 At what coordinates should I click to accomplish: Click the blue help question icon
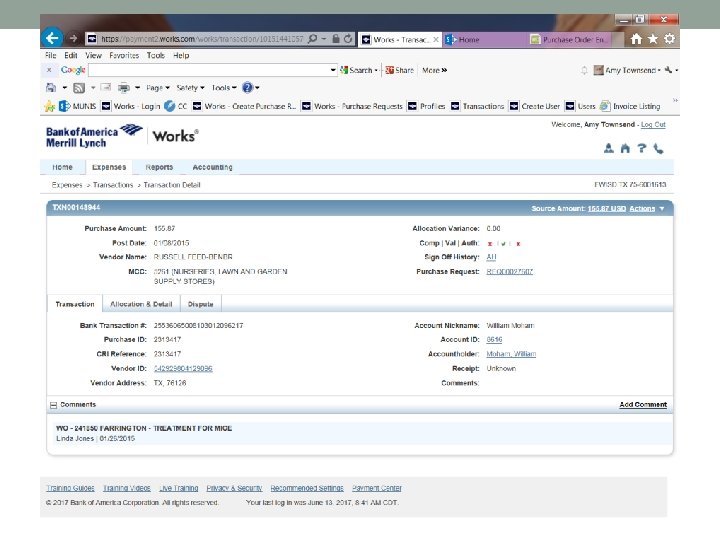248,87
